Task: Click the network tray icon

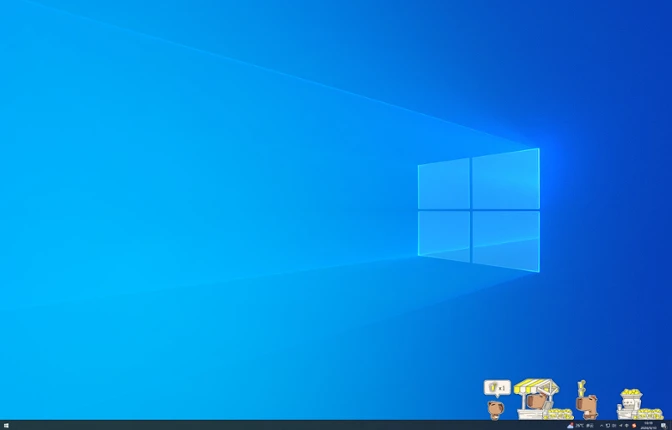Action: [627, 425]
